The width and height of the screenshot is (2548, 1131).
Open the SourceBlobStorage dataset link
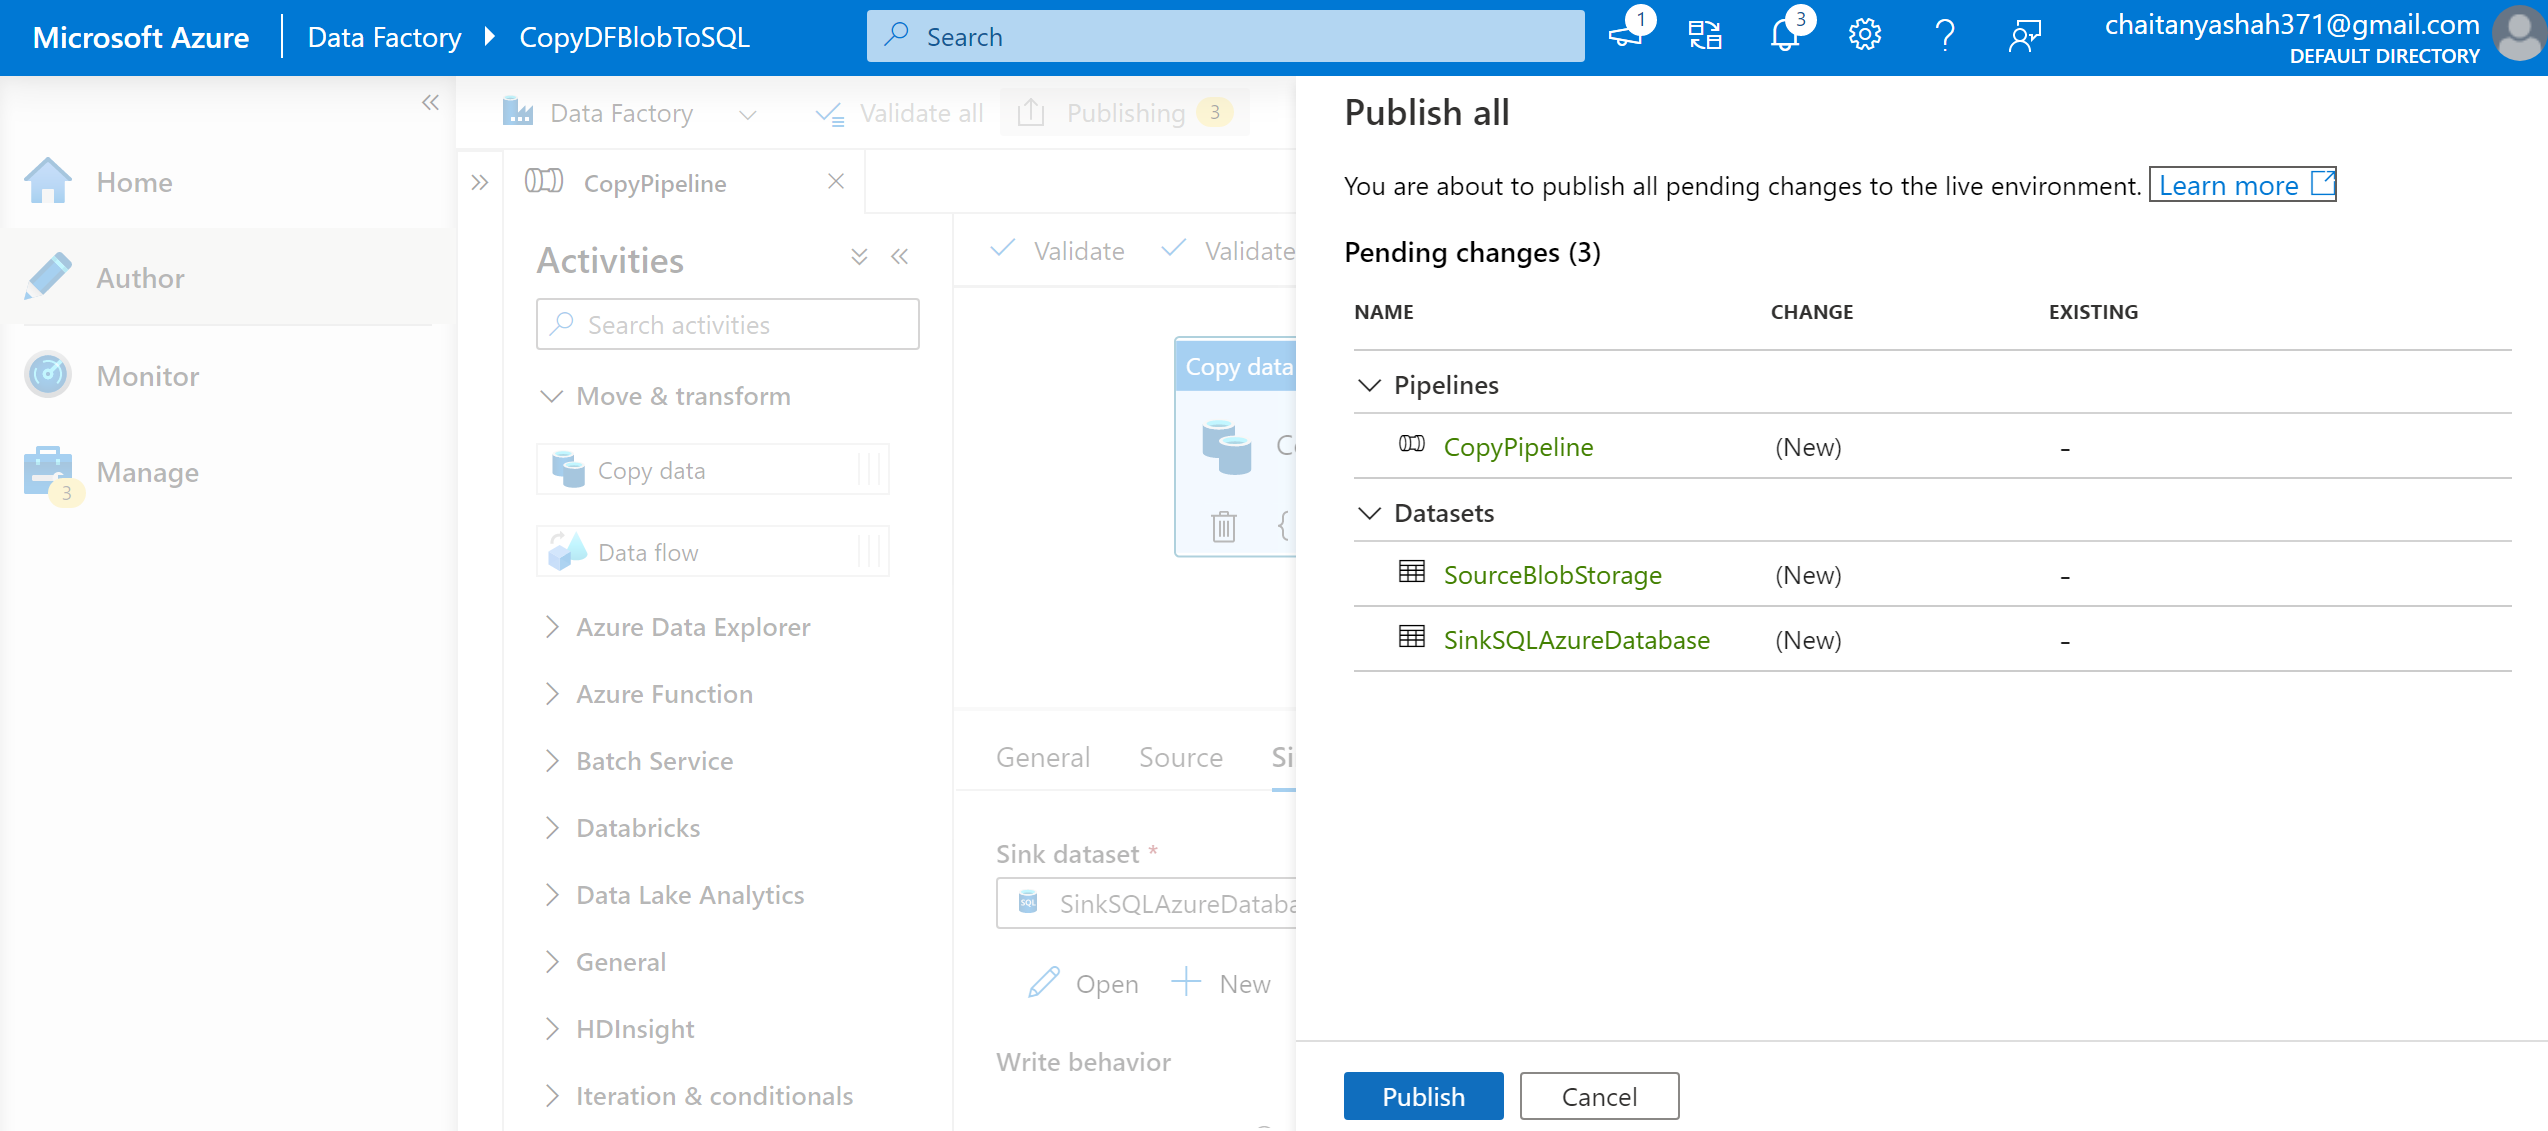coord(1552,575)
